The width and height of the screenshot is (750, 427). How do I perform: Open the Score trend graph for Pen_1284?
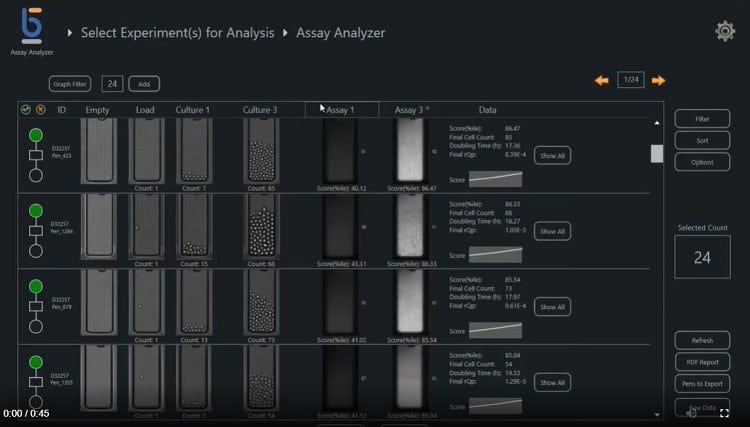tap(496, 255)
